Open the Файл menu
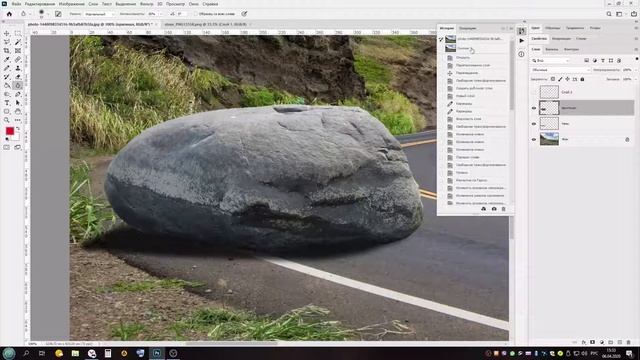 16,4
